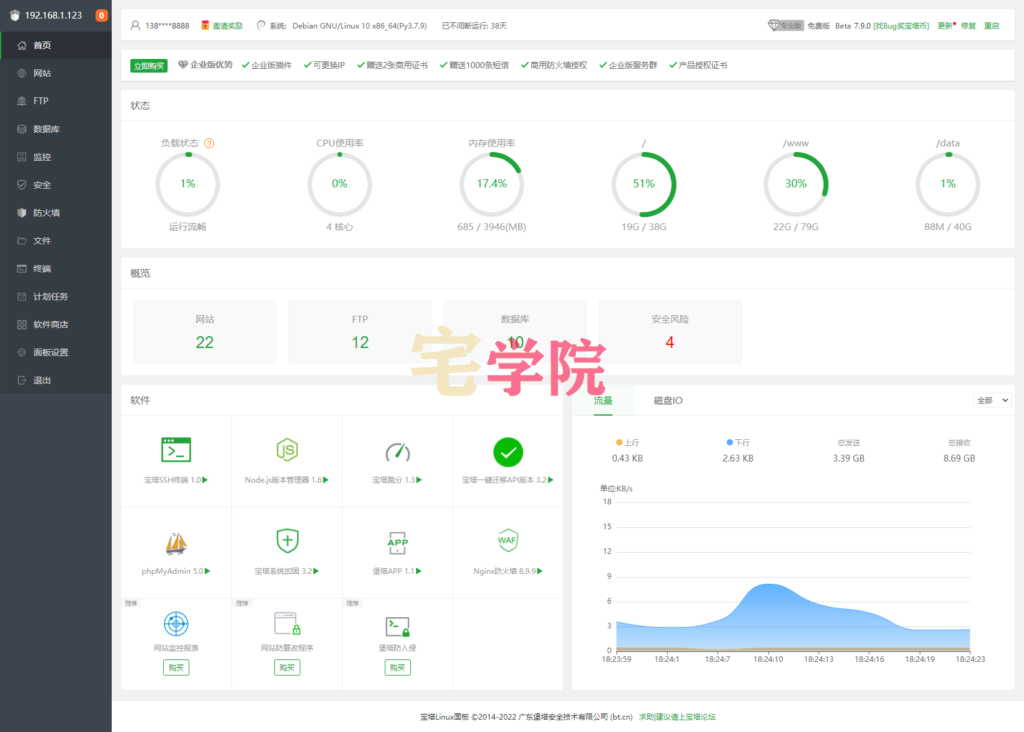
Task: Click the 修复 link in header
Action: tap(968, 25)
